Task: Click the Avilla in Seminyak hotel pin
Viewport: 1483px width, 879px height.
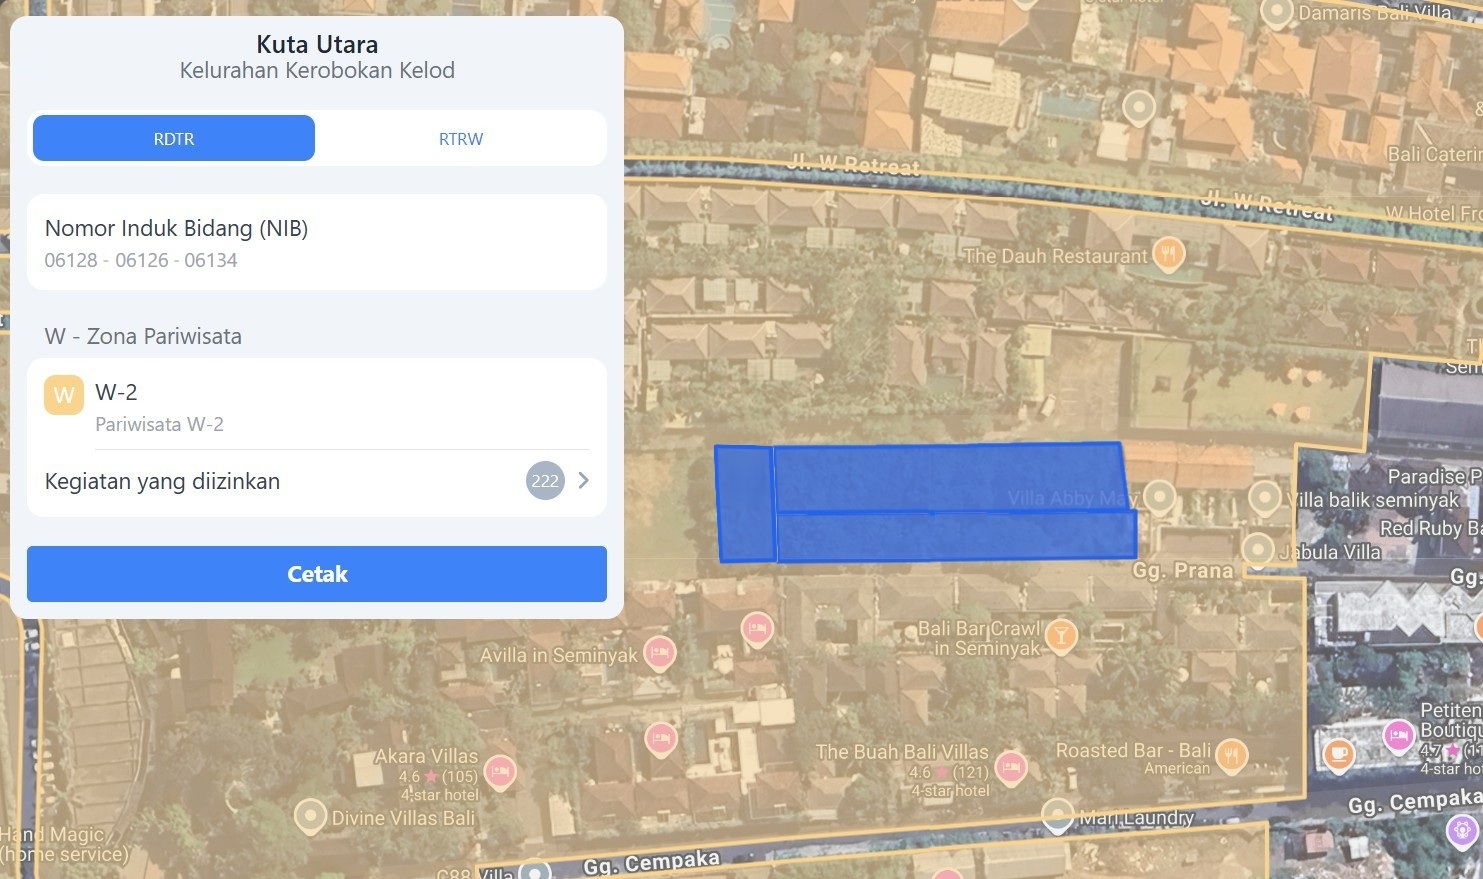Action: (x=658, y=653)
